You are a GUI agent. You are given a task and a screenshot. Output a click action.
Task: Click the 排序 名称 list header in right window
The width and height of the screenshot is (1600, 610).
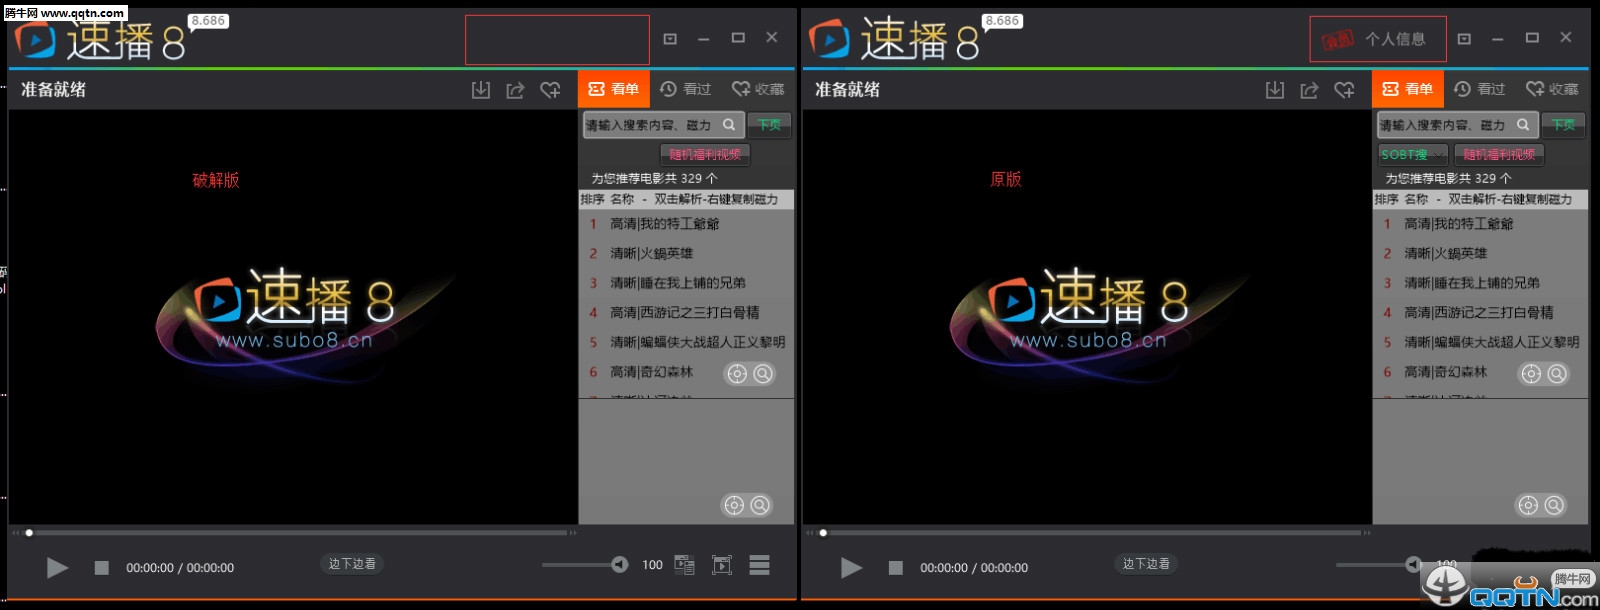pyautogui.click(x=1480, y=200)
